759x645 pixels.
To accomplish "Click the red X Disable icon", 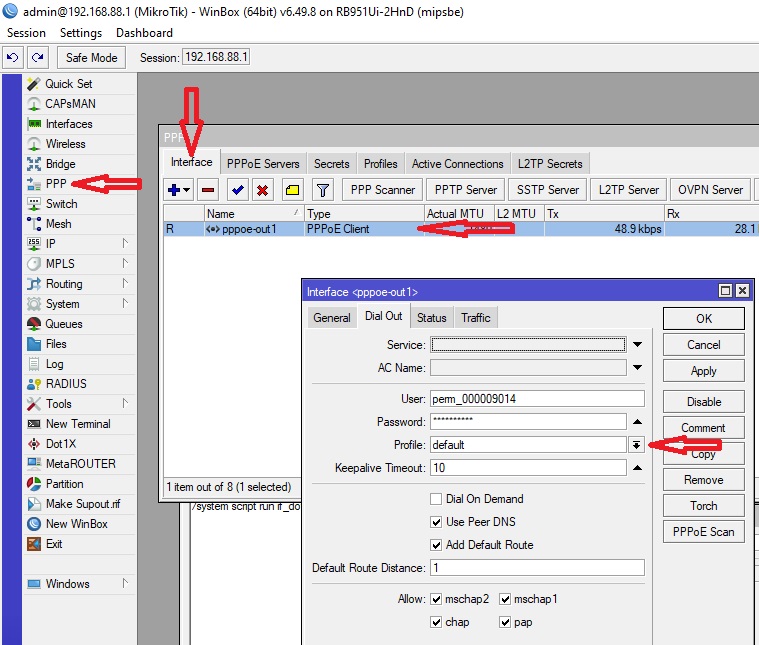I will 262,189.
